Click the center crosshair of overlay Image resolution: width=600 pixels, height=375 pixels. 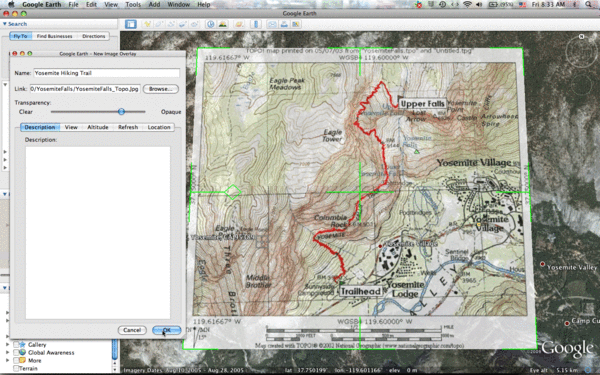pyautogui.click(x=360, y=192)
